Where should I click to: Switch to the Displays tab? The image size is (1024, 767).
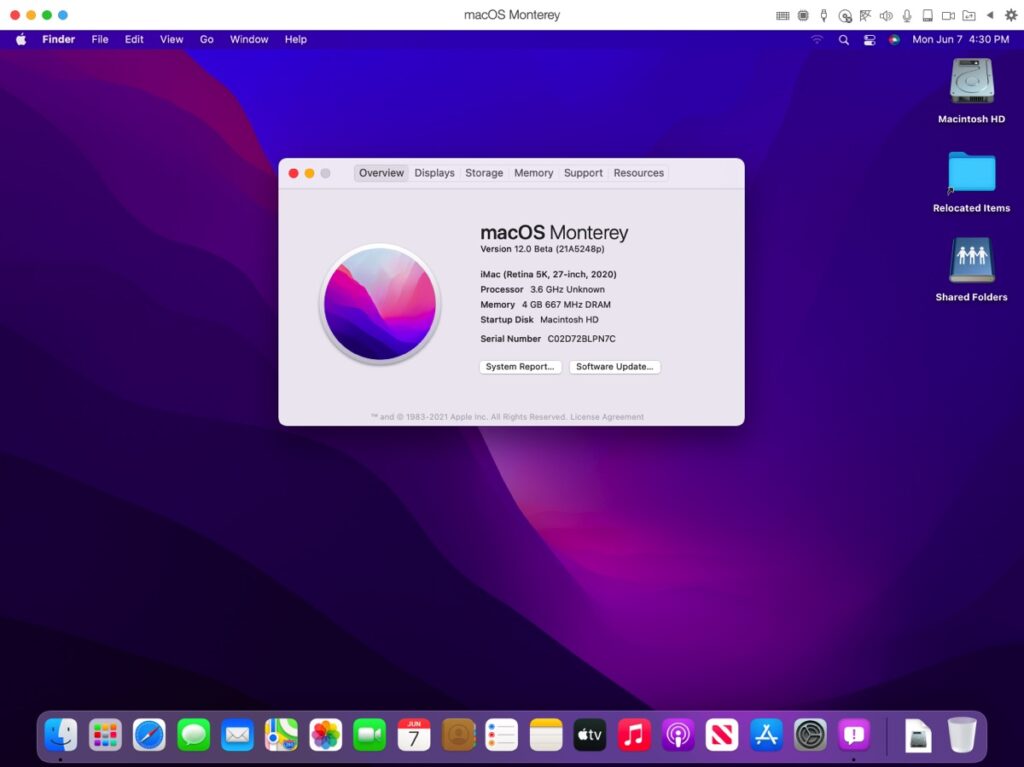click(434, 173)
